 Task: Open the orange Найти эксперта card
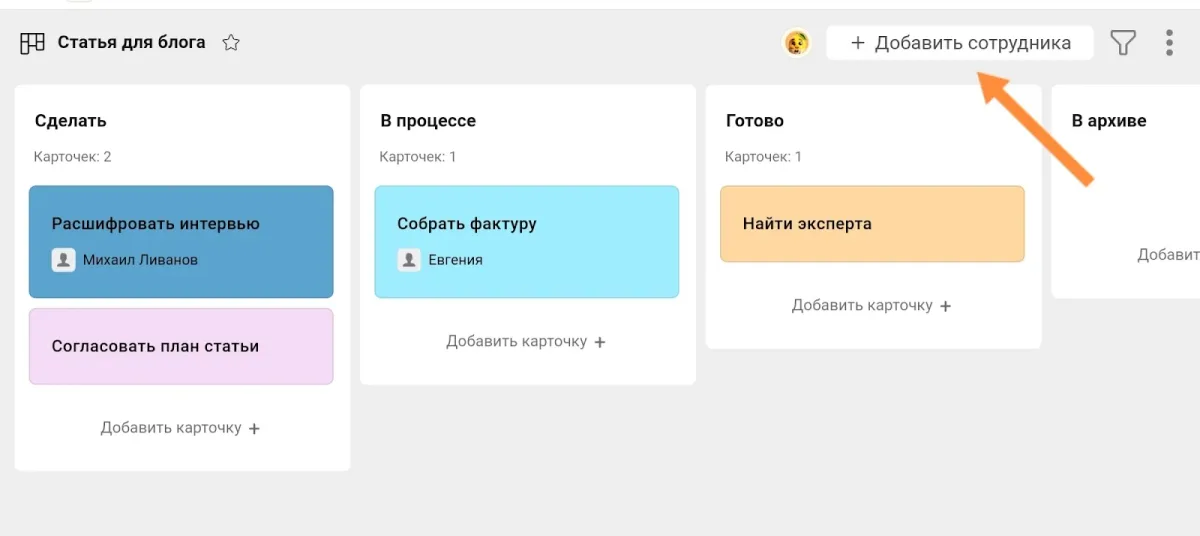872,224
